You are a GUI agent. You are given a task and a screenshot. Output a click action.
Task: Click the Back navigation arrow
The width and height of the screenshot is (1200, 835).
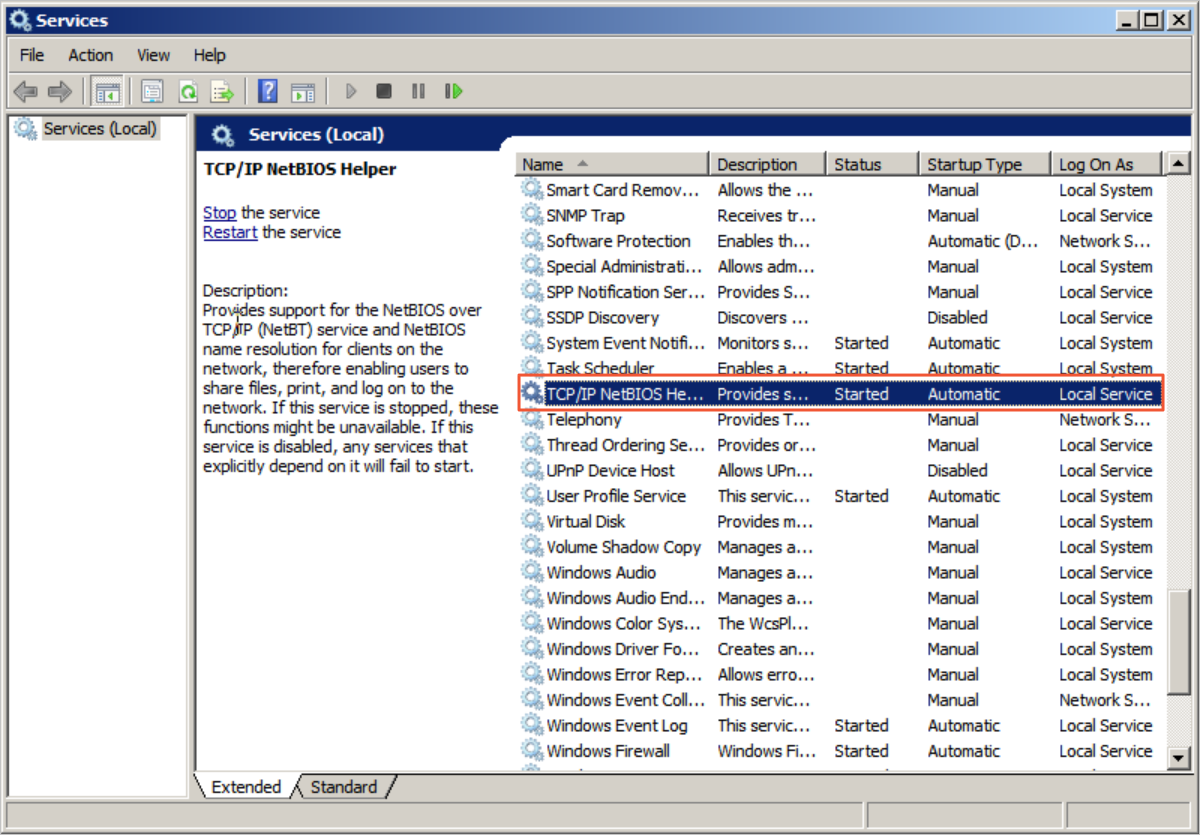[26, 91]
